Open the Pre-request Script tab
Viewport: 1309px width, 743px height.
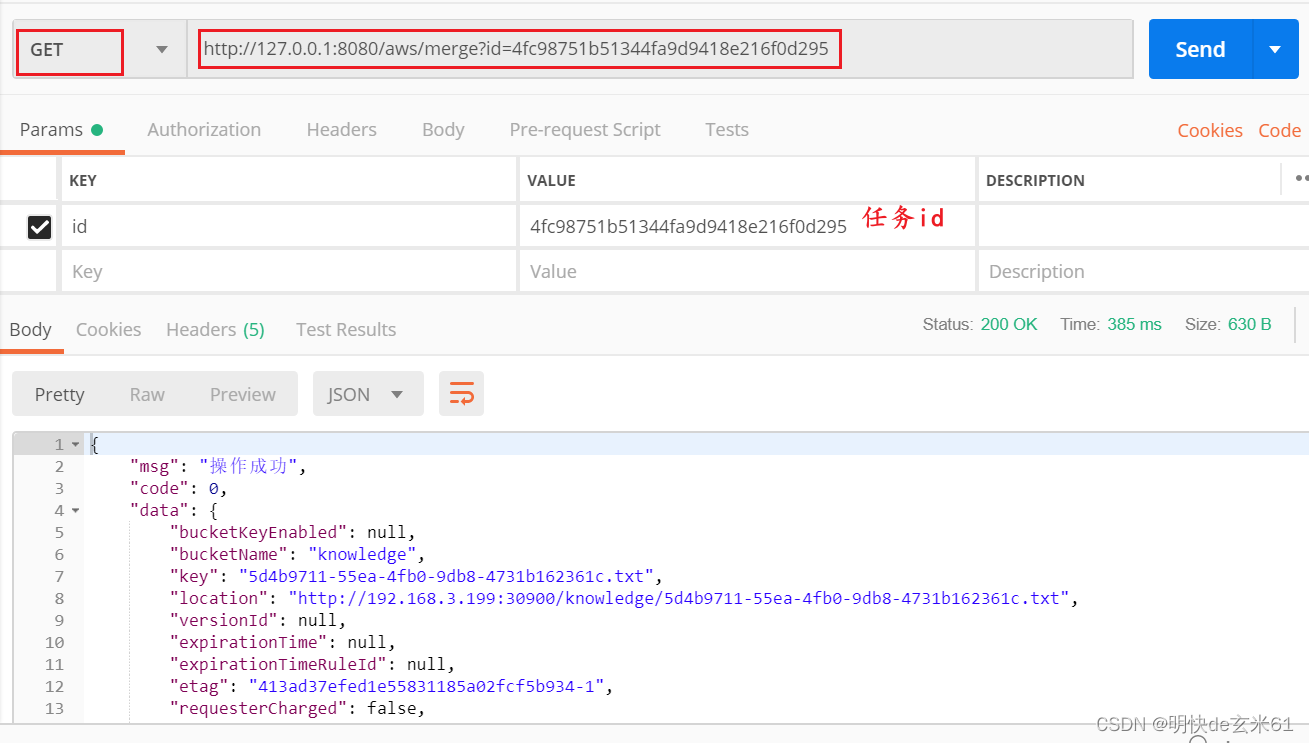(x=585, y=130)
